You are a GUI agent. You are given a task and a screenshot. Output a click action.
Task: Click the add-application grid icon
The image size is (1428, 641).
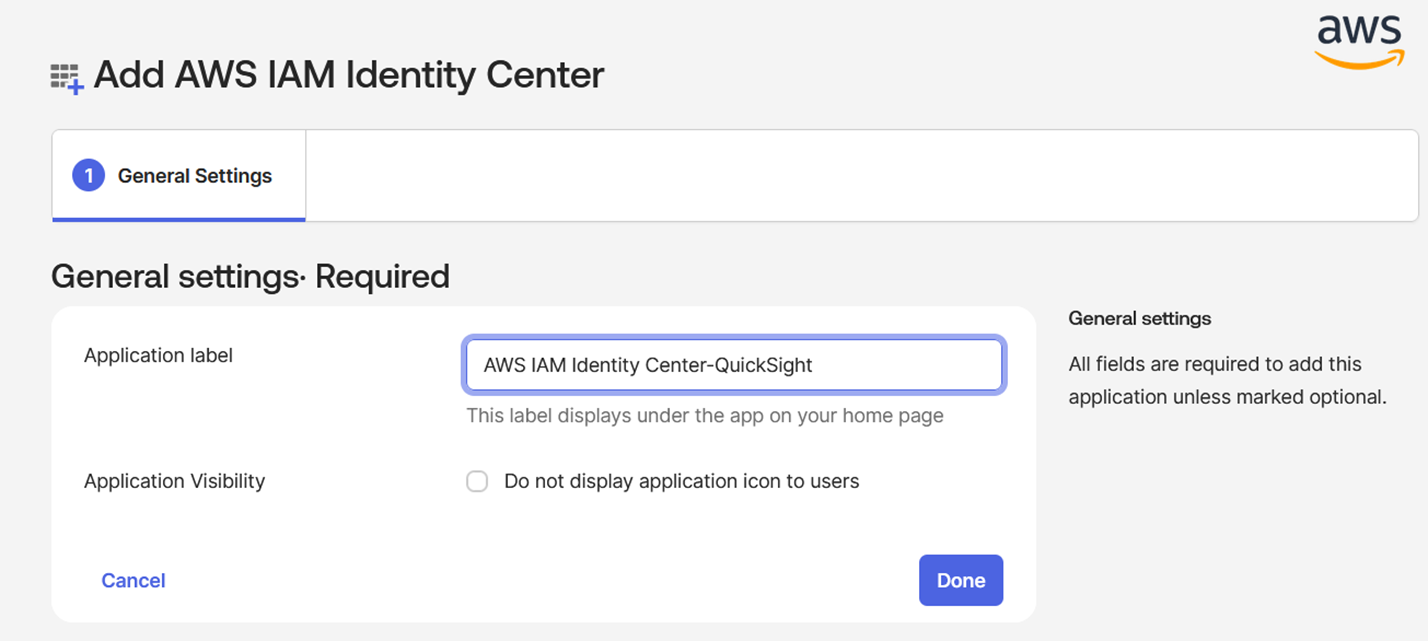(x=66, y=78)
